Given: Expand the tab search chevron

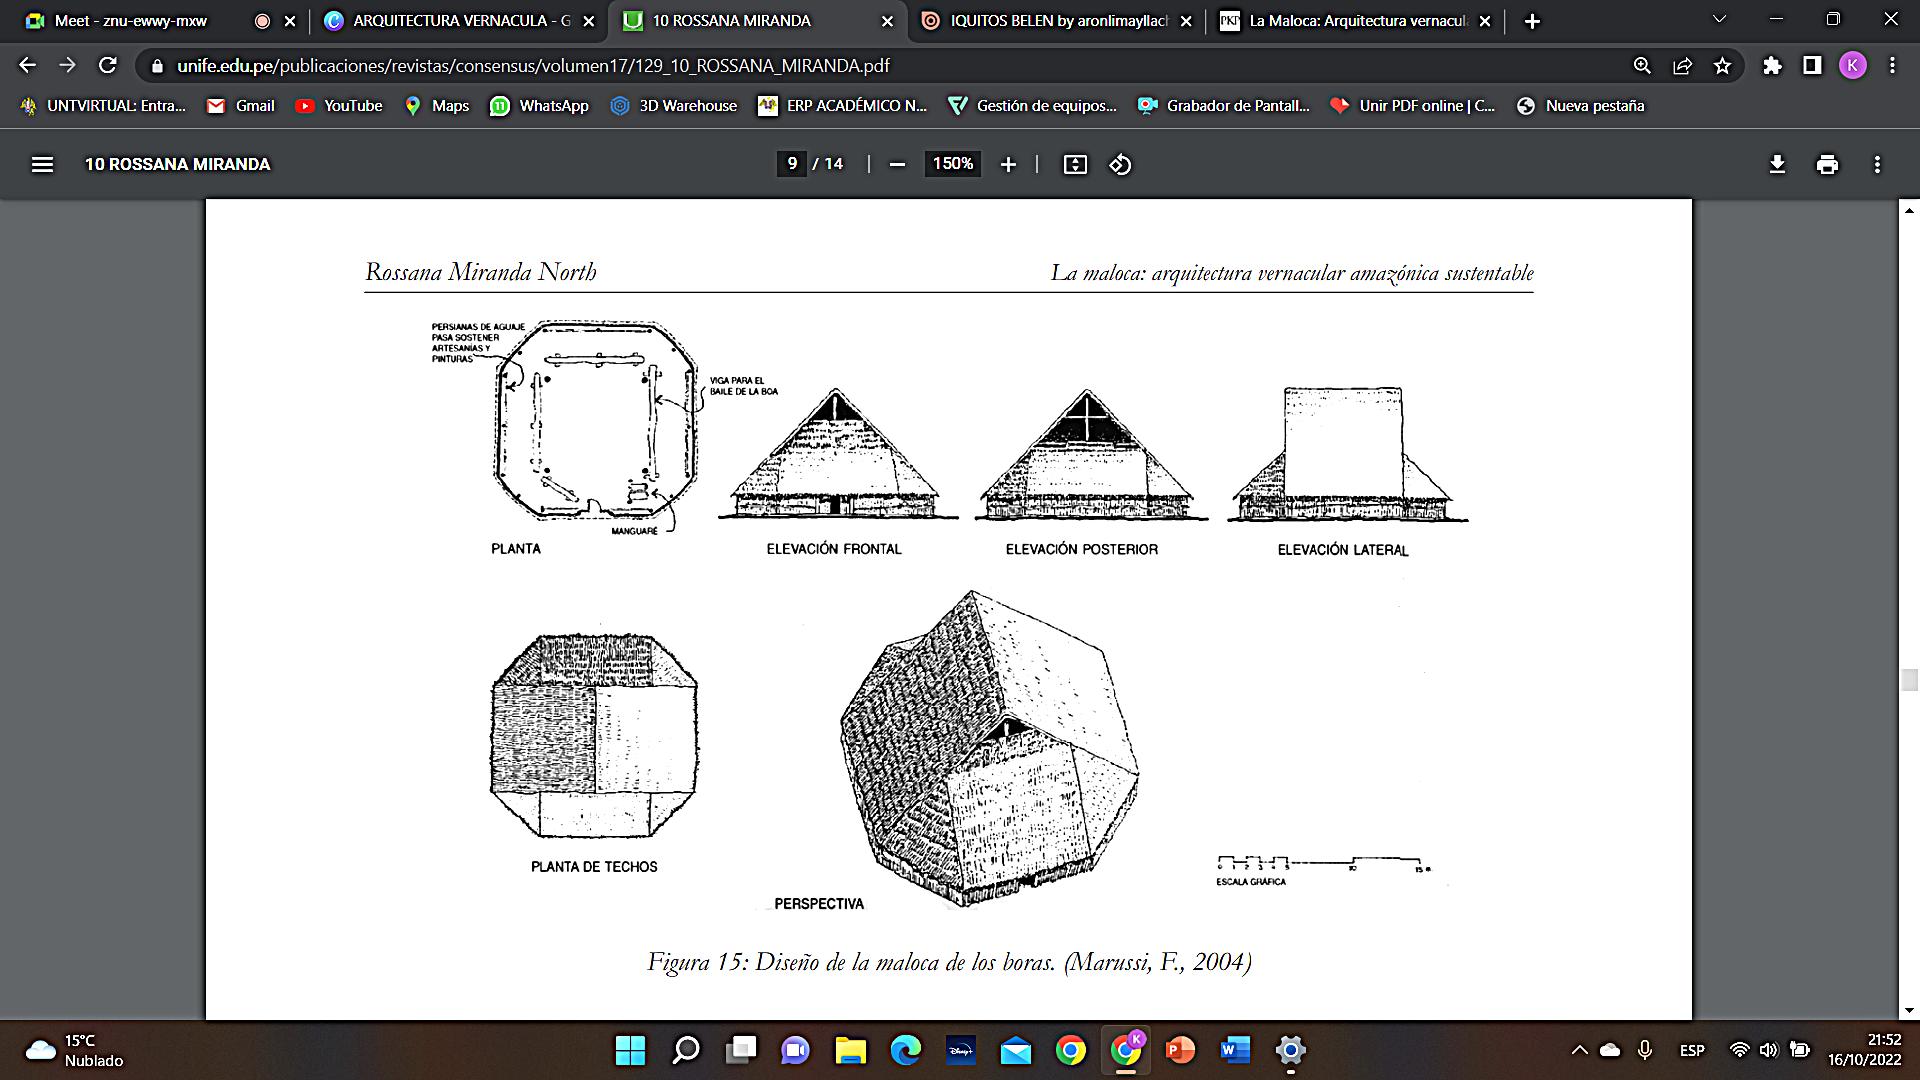Looking at the screenshot, I should 1719,20.
